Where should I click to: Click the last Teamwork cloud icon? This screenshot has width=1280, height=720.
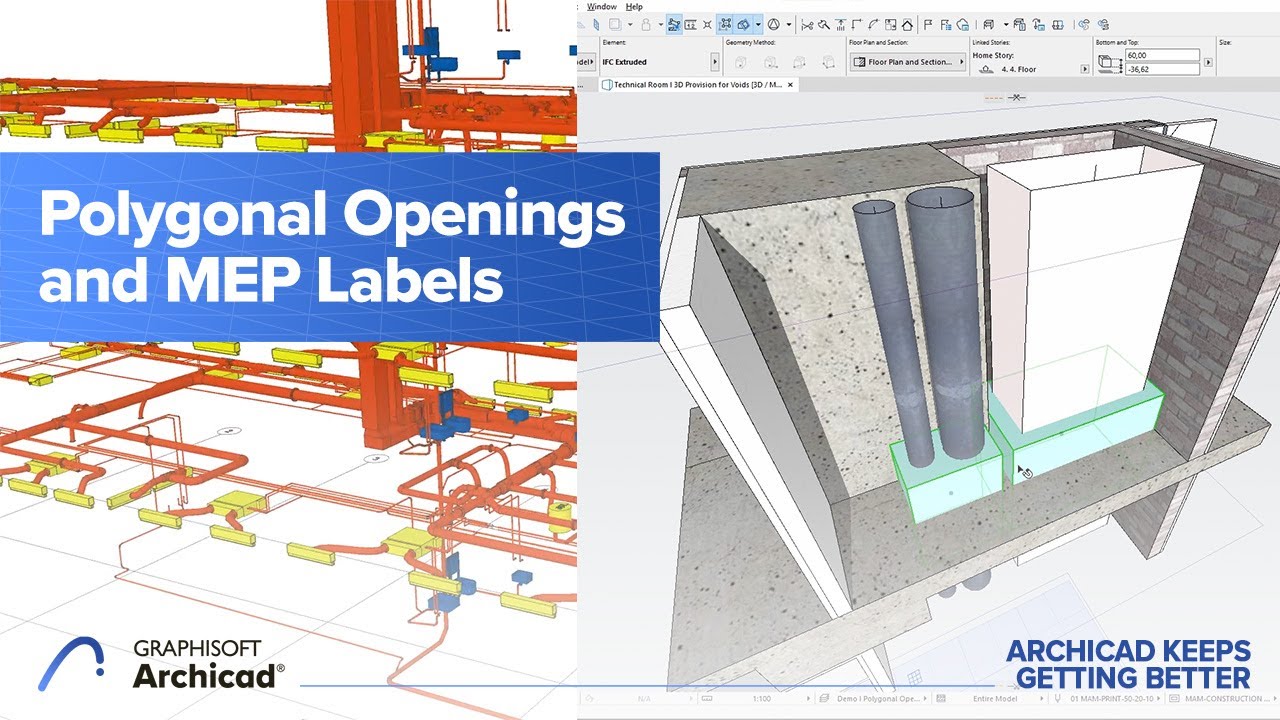tap(1103, 24)
